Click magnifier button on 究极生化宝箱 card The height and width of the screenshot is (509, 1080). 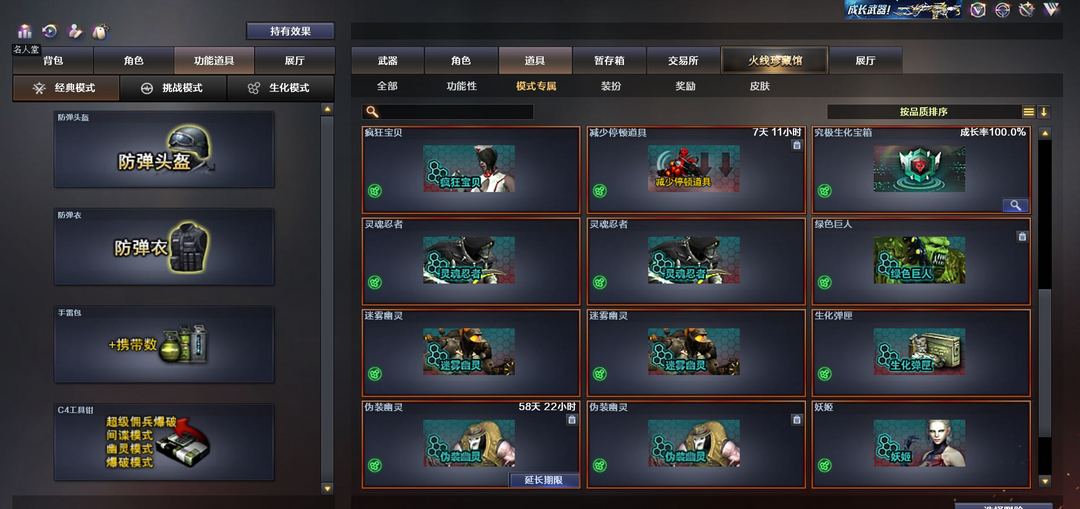click(1015, 205)
